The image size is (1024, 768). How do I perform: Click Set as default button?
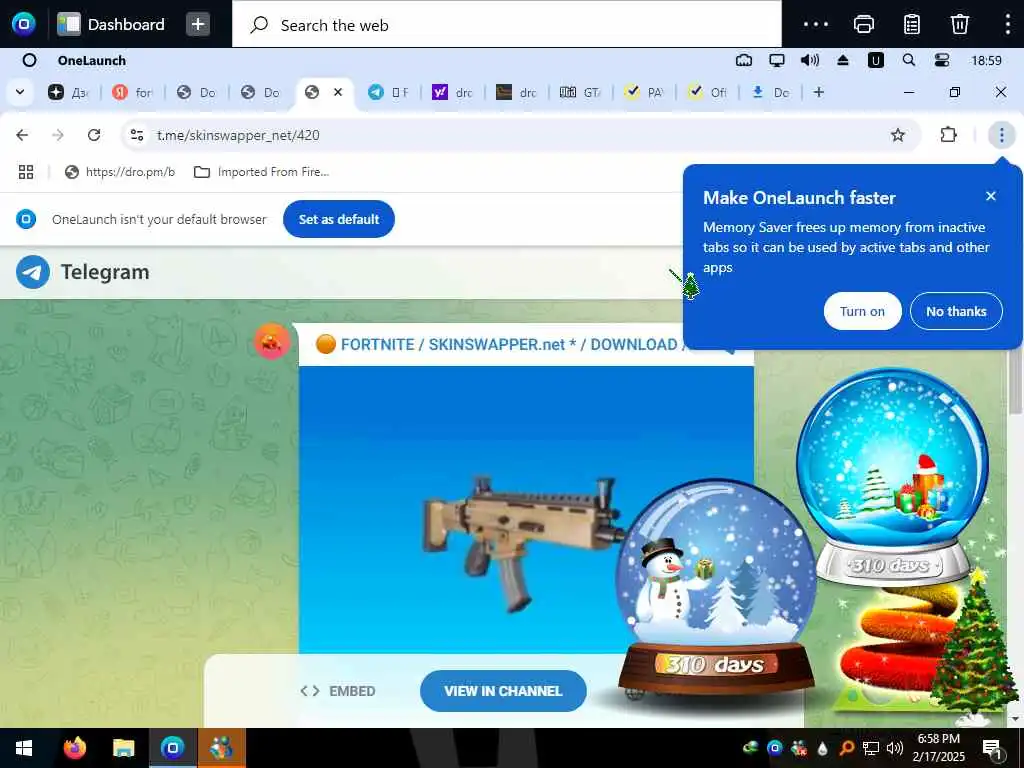339,219
